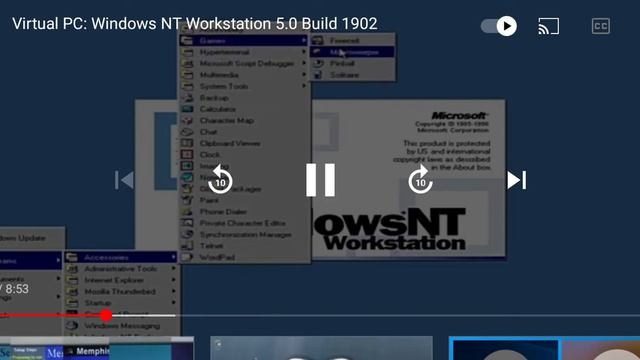The image size is (640, 360).
Task: Click the Microsoft logo in the splash window
Action: click(x=459, y=116)
